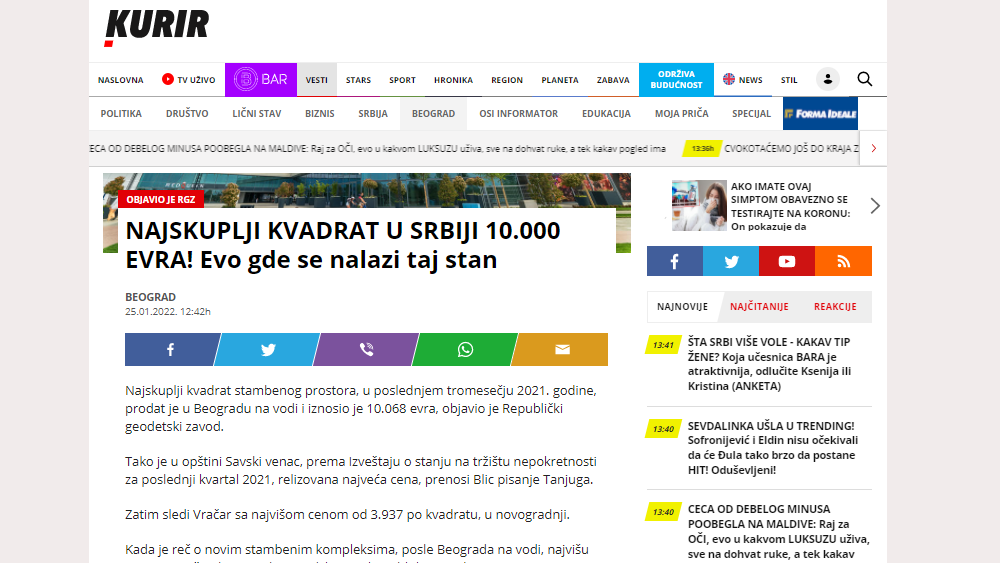1000x563 pixels.
Task: Open the Forma Ideale banner
Action: (820, 113)
